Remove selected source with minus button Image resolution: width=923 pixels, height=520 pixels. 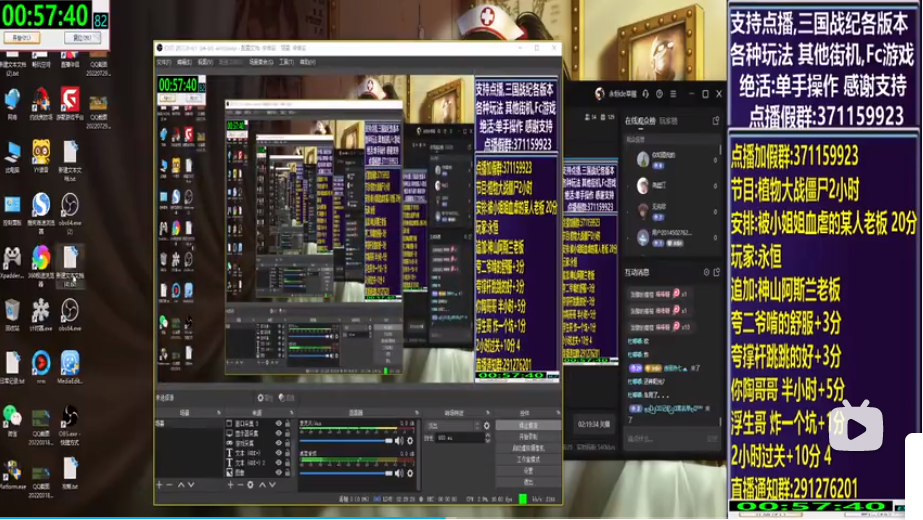tap(240, 485)
